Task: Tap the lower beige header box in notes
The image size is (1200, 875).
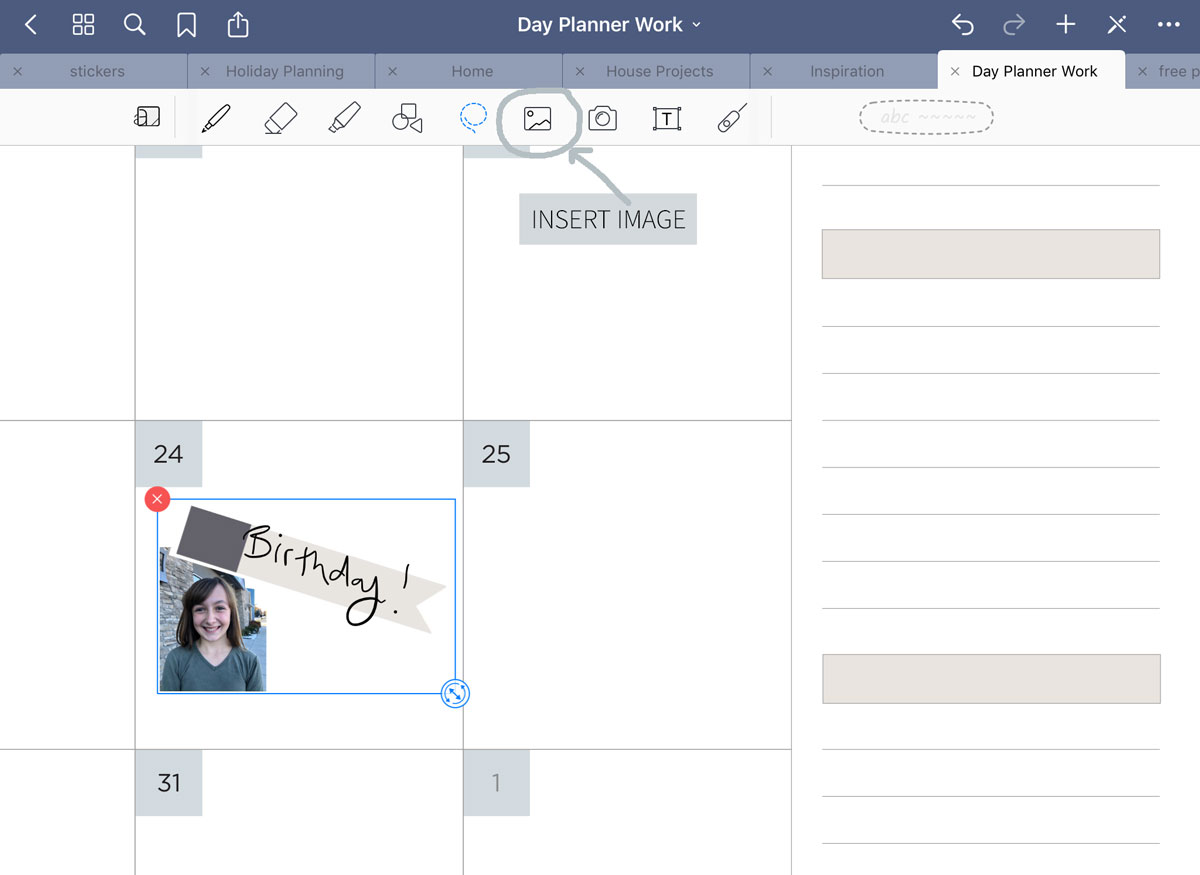Action: click(991, 679)
